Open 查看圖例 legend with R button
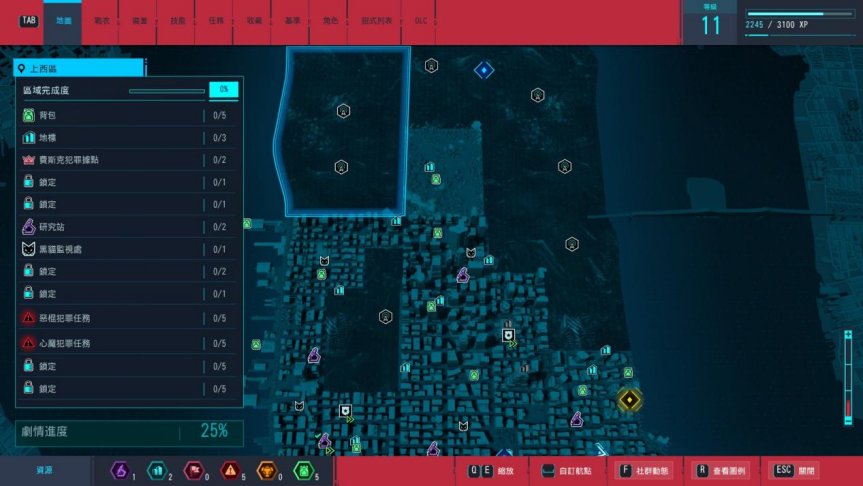 [x=720, y=471]
